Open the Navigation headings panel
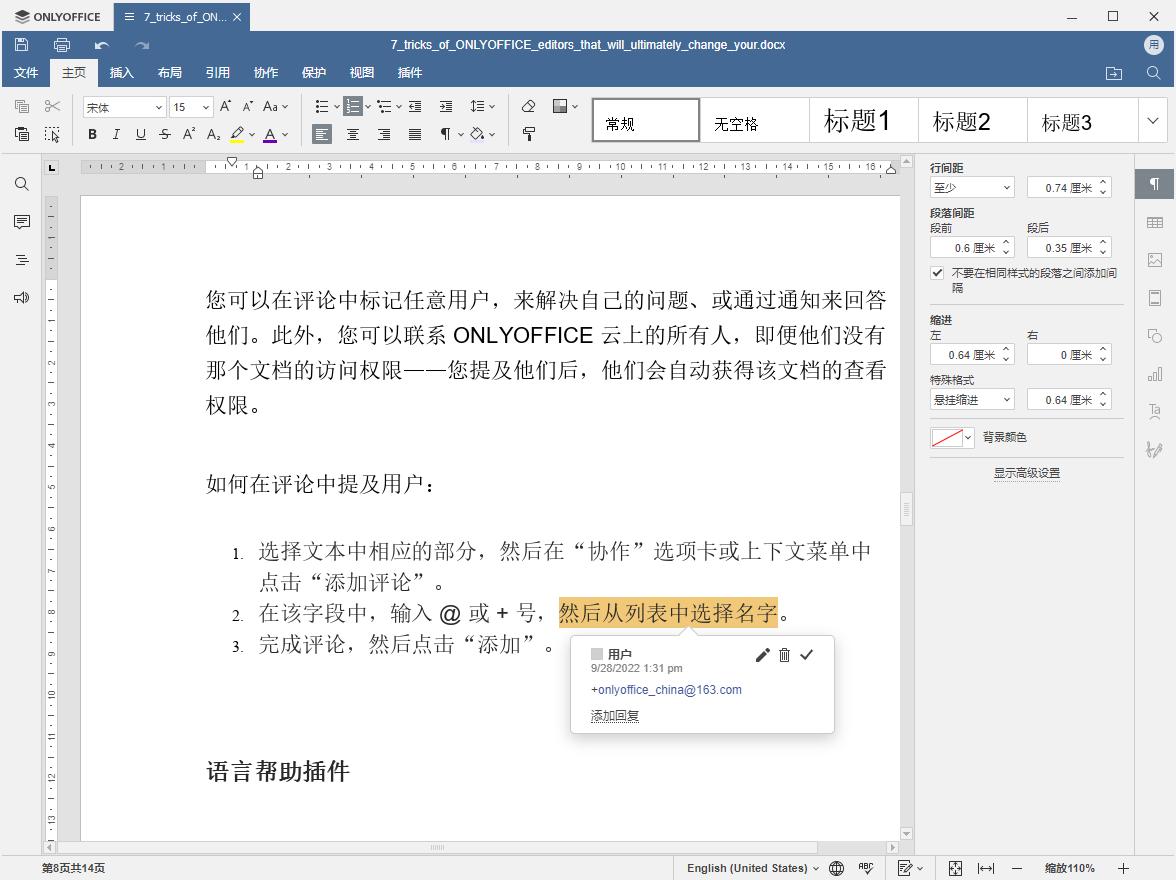This screenshot has height=880, width=1176. coord(20,260)
